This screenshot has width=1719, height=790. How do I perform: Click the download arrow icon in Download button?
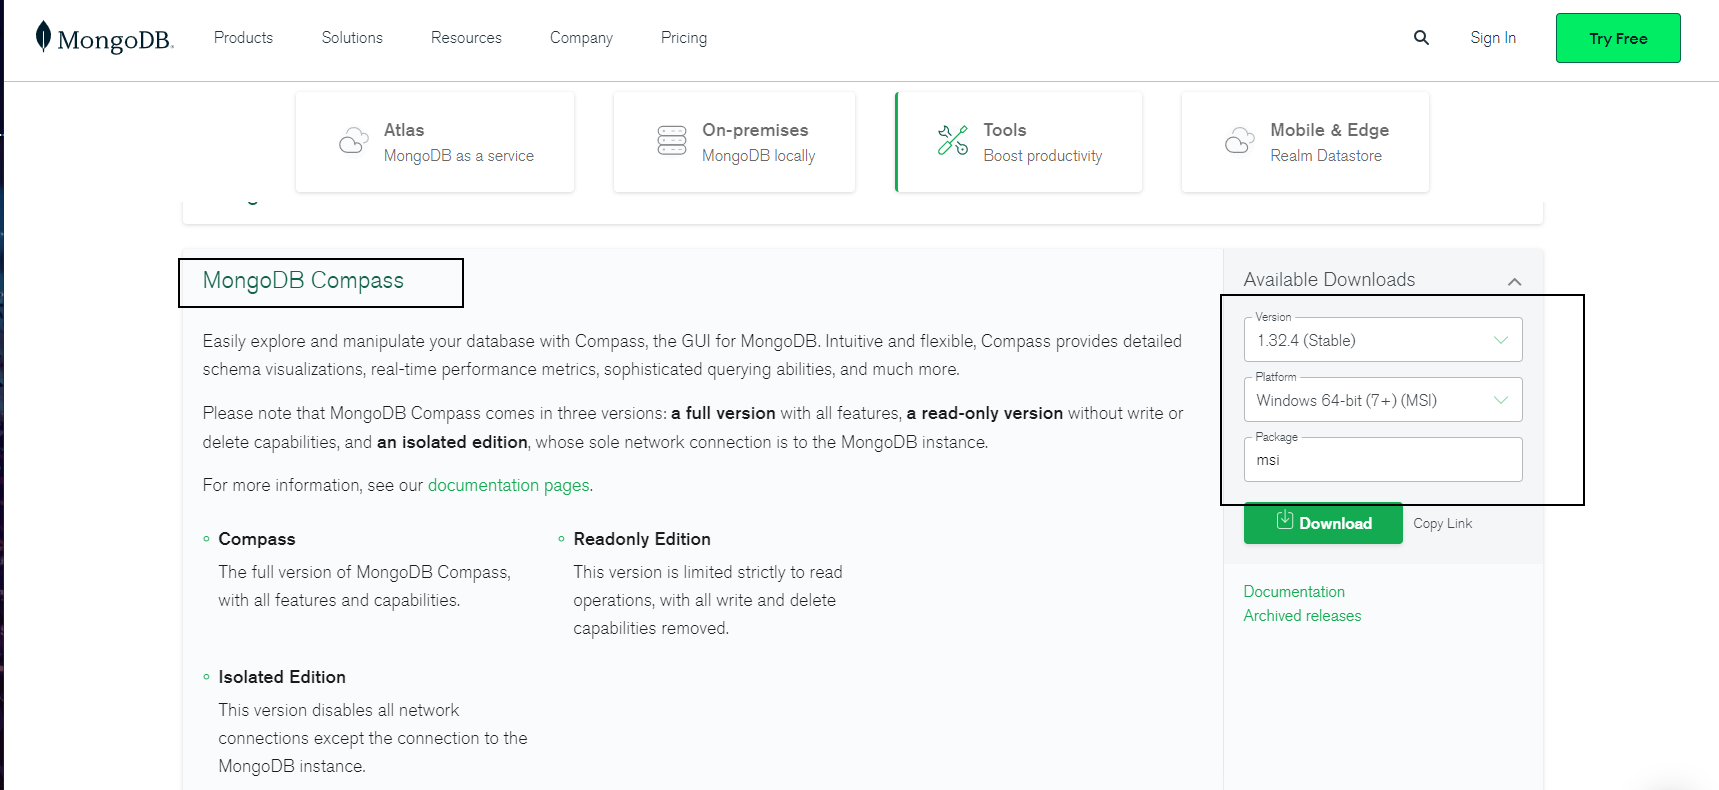(x=1285, y=520)
